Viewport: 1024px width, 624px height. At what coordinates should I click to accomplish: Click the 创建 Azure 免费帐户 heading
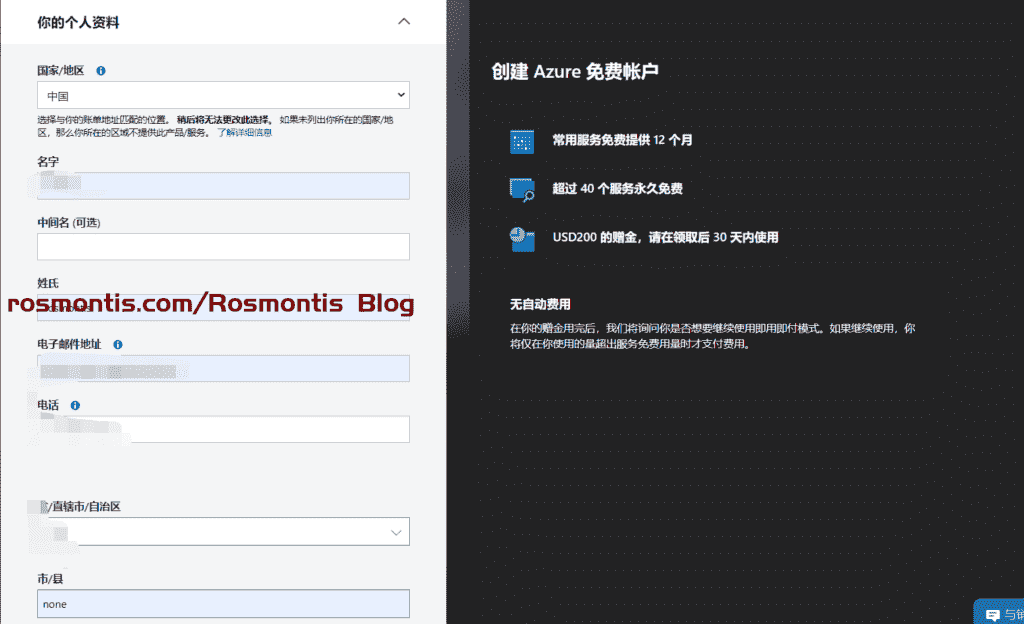point(575,71)
